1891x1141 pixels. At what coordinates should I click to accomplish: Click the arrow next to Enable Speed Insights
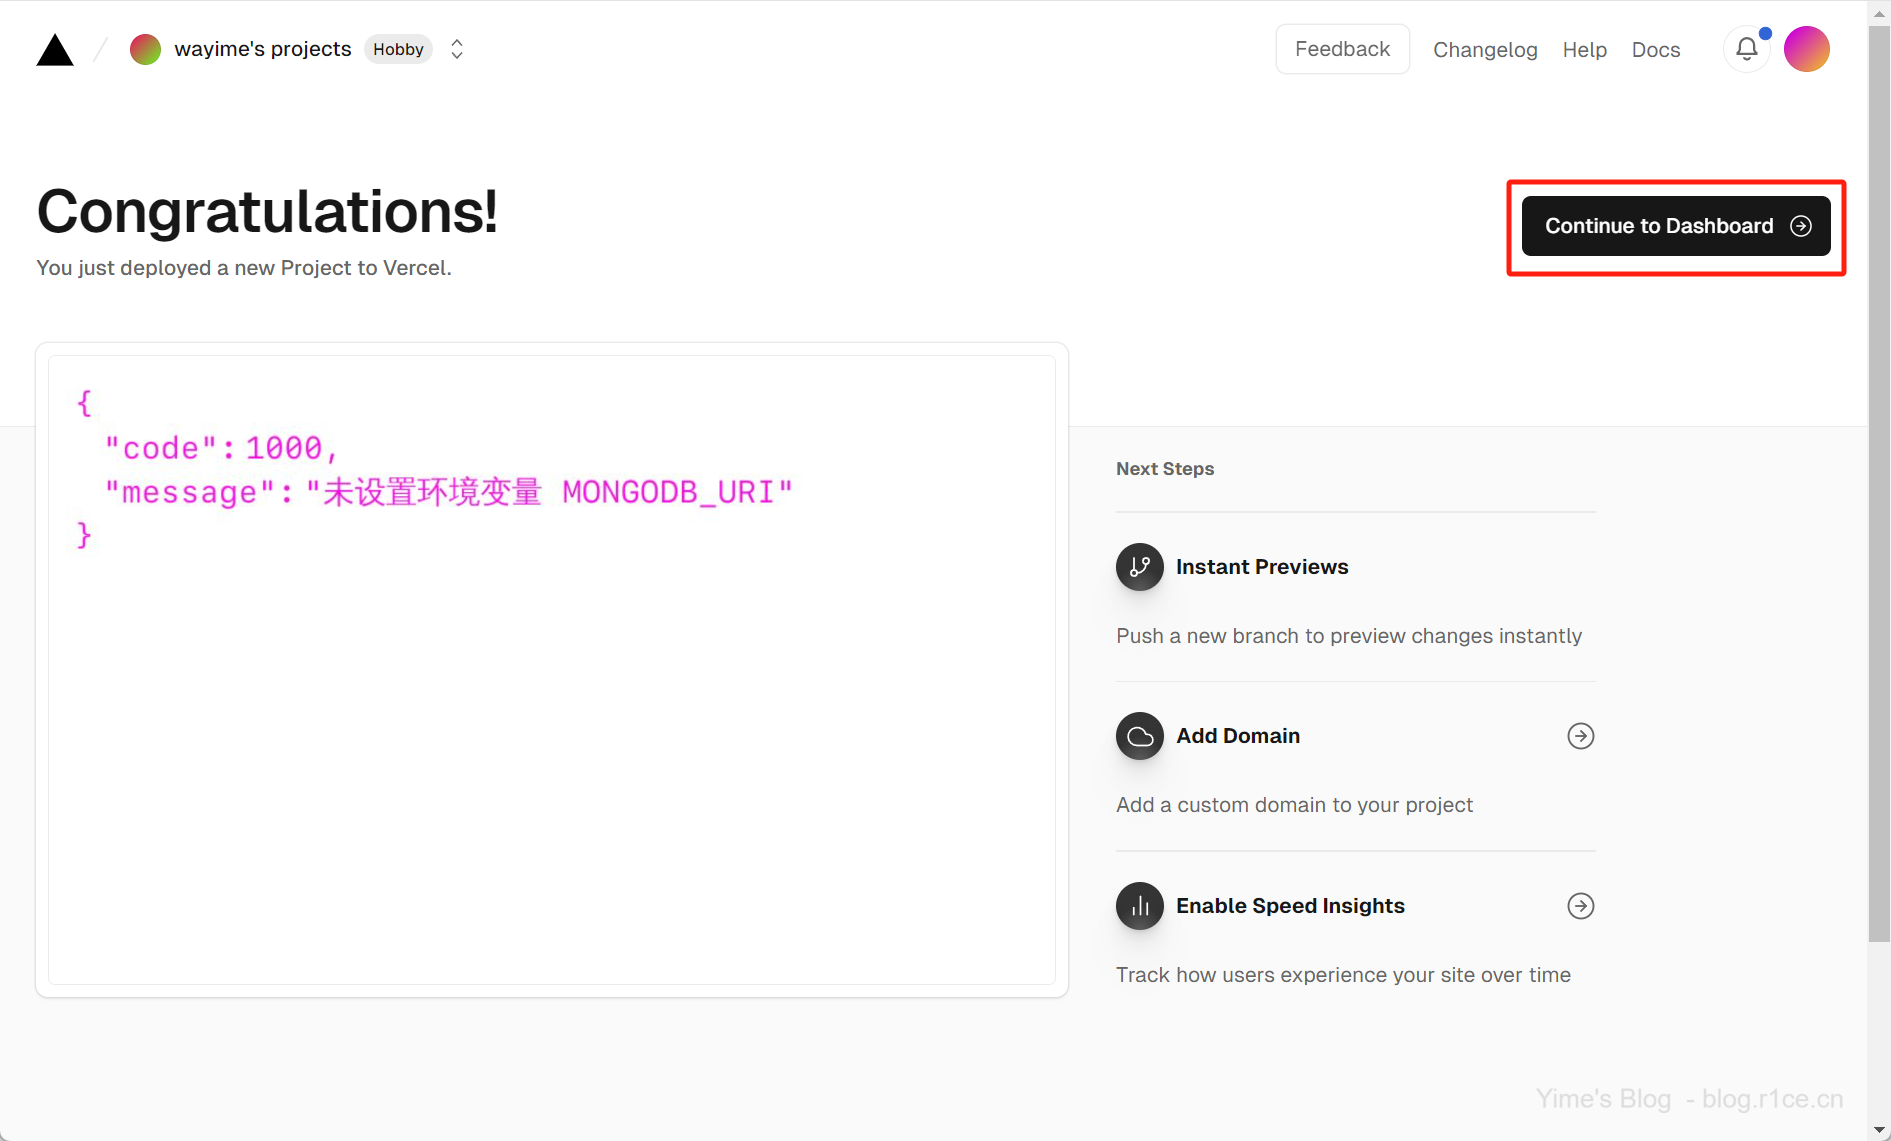coord(1580,906)
